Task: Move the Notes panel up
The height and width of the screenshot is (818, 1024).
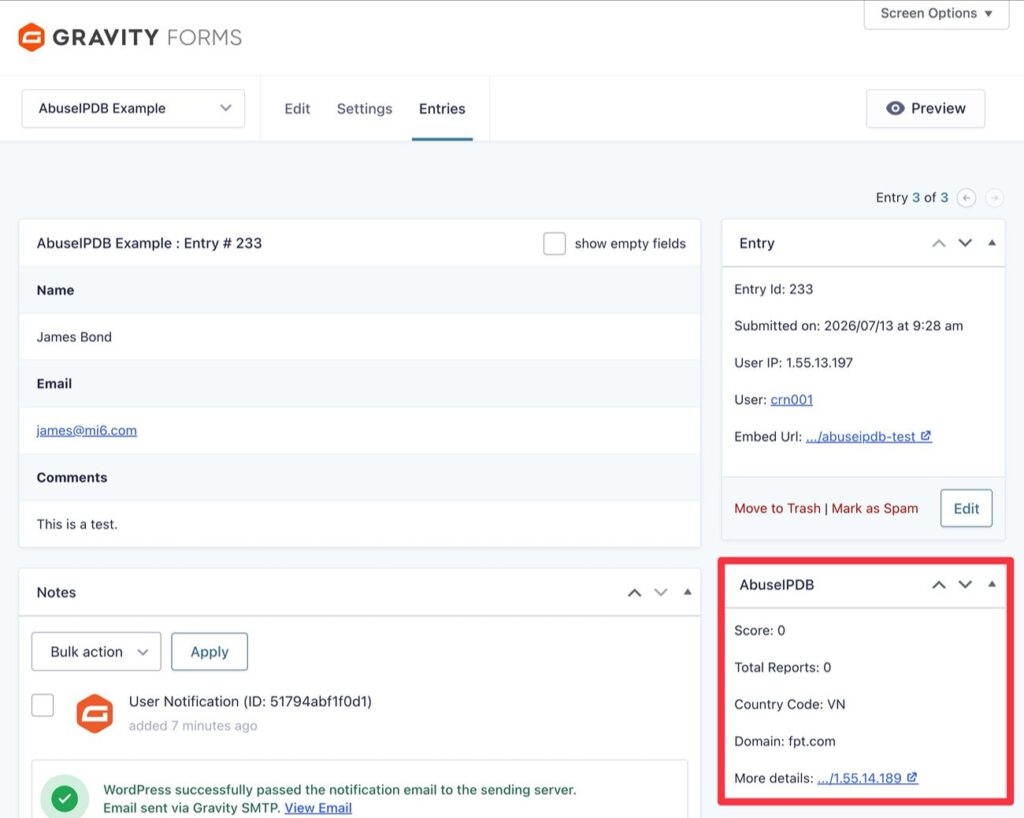Action: pyautogui.click(x=634, y=593)
